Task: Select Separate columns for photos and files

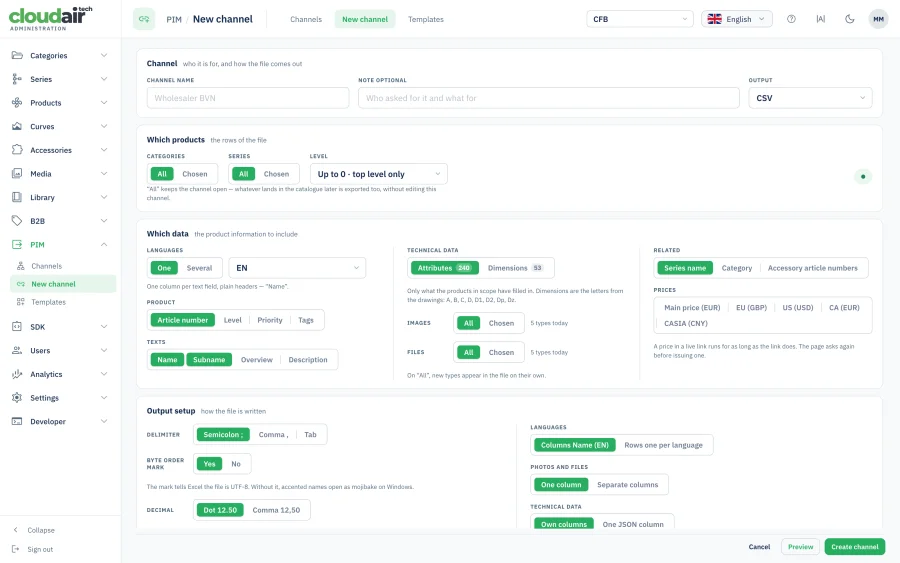Action: coord(627,485)
